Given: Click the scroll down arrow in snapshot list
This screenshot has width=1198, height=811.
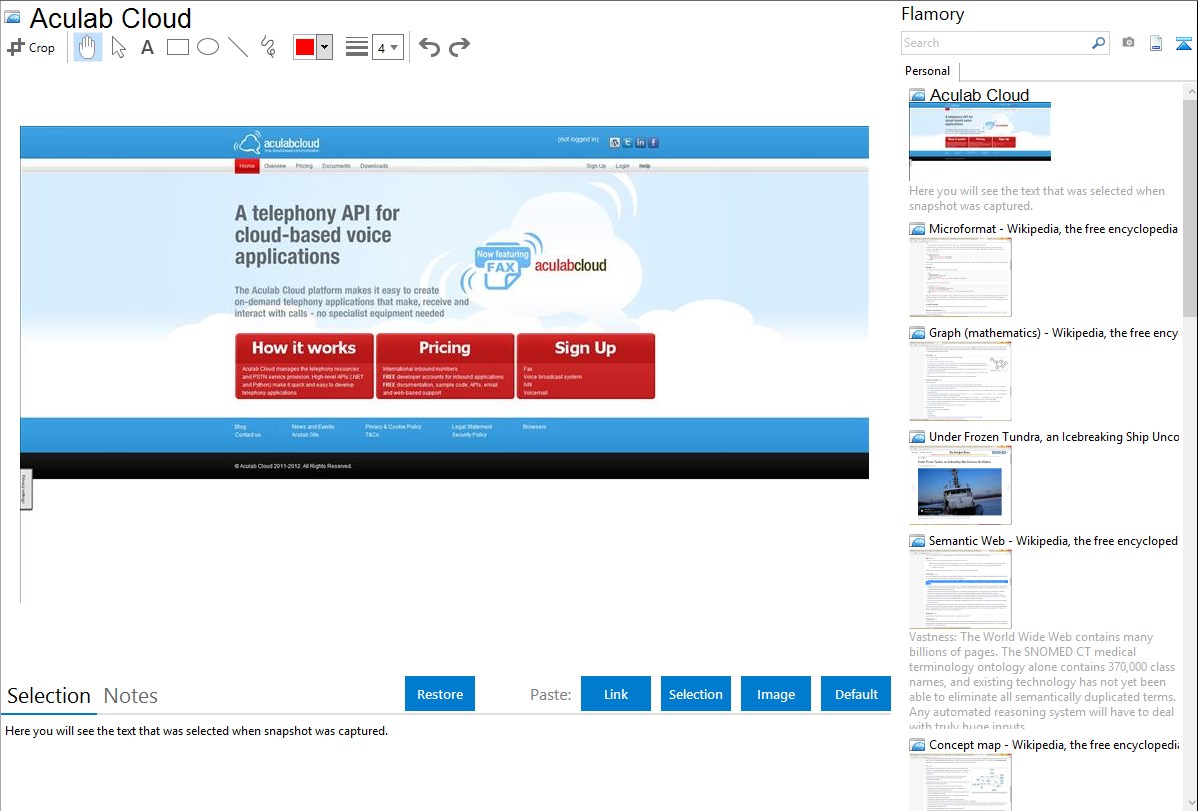Looking at the screenshot, I should (x=1190, y=803).
